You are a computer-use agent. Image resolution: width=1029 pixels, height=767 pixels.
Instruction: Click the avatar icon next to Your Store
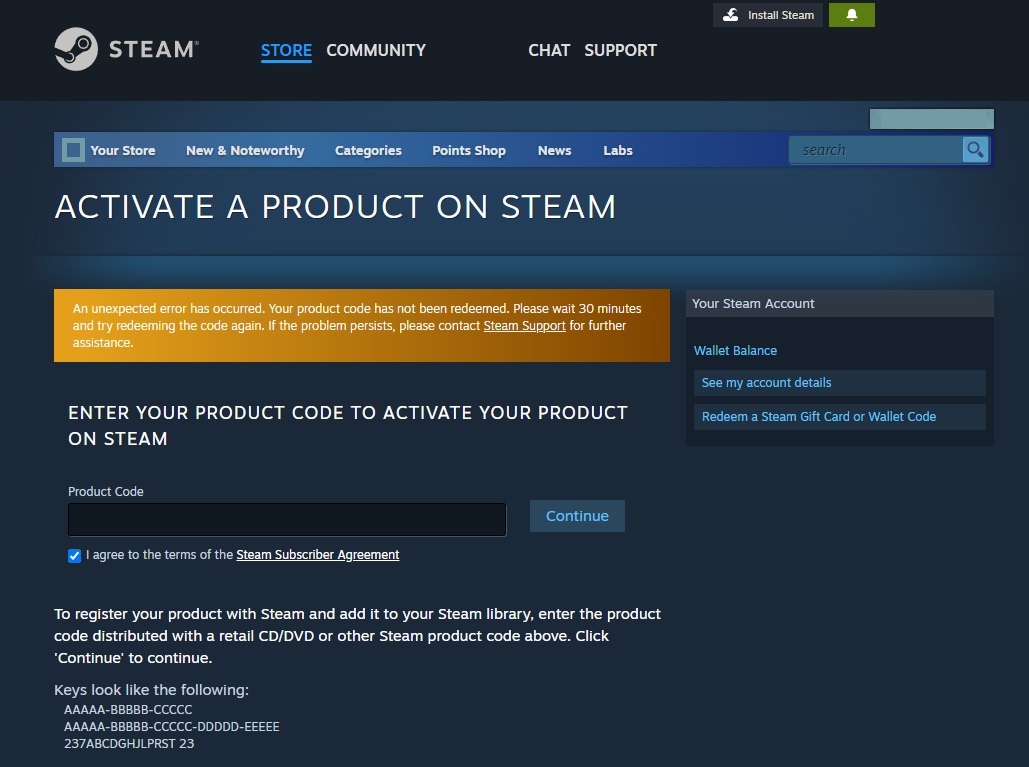coord(72,150)
